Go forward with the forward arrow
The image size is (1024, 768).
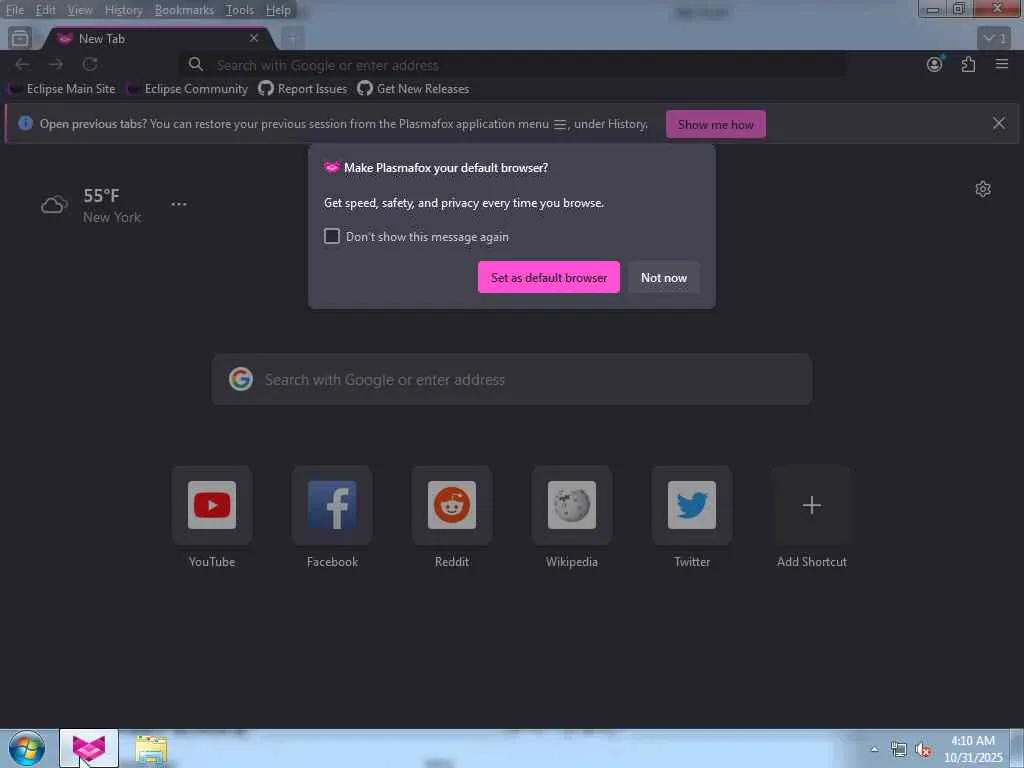(56, 64)
